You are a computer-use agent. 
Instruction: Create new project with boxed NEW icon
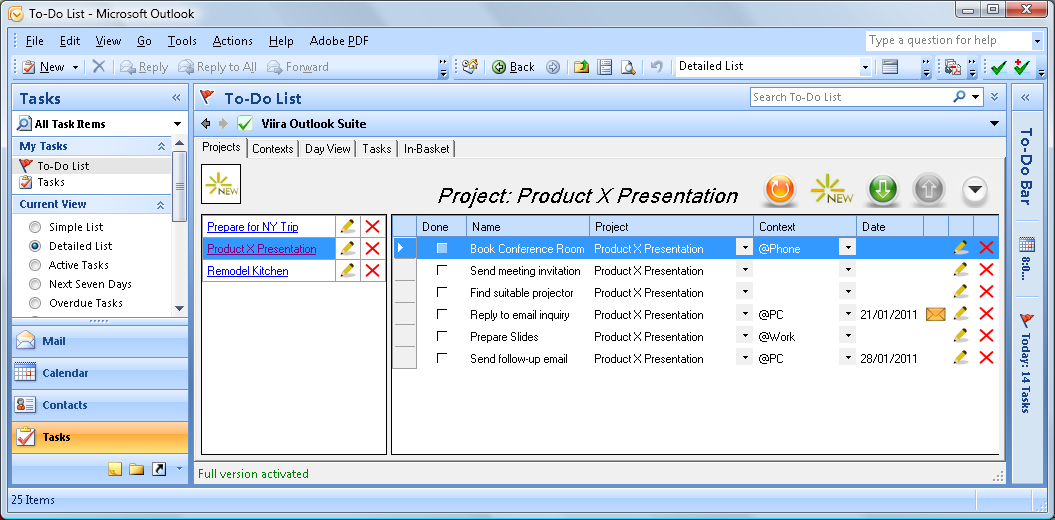click(x=221, y=184)
